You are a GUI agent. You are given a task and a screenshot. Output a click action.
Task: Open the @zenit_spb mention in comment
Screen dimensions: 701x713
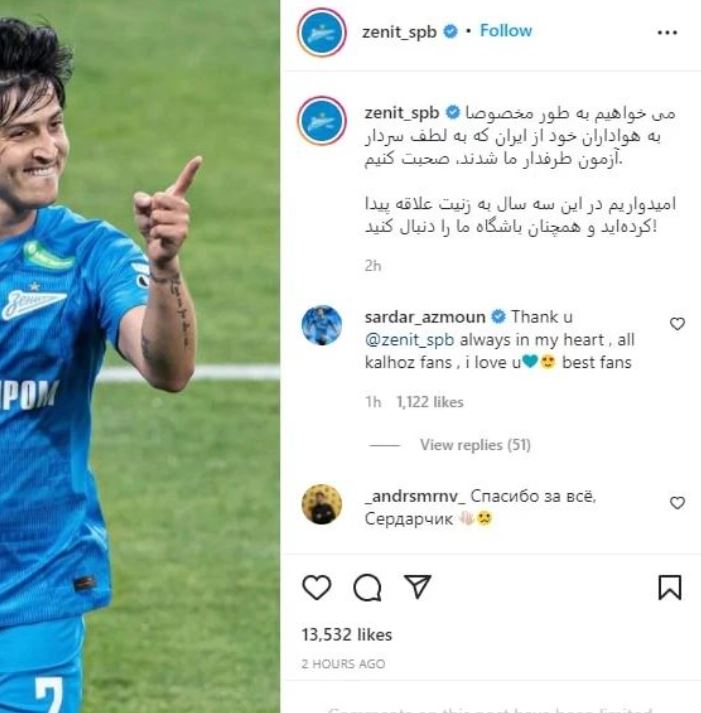click(x=409, y=340)
